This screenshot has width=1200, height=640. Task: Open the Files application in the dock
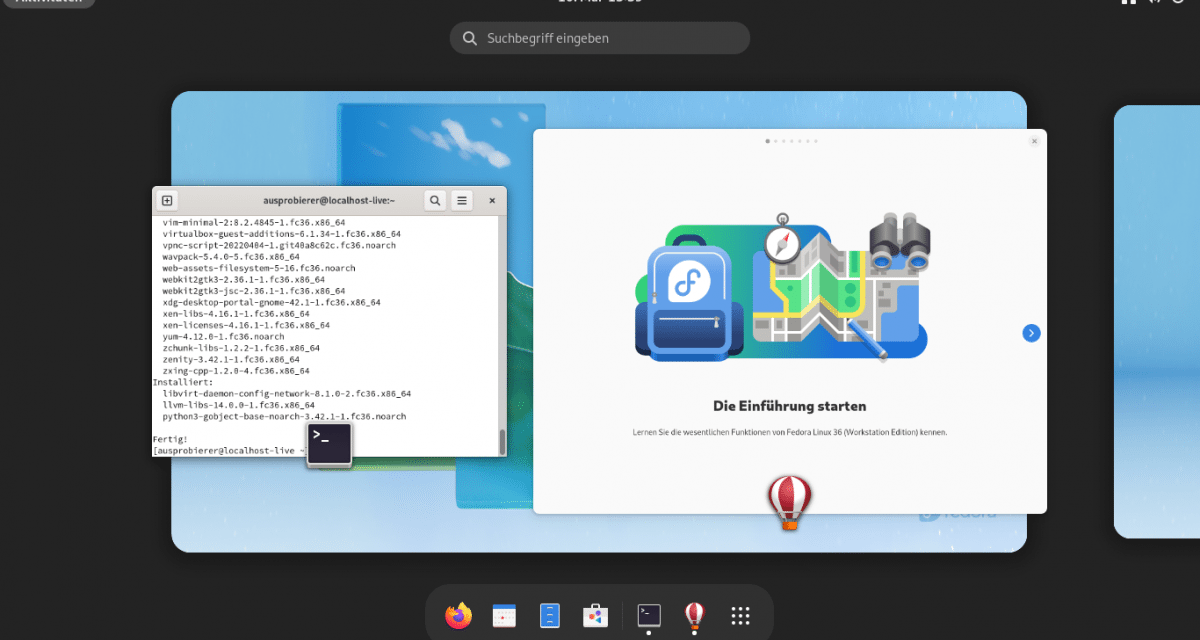pos(550,615)
